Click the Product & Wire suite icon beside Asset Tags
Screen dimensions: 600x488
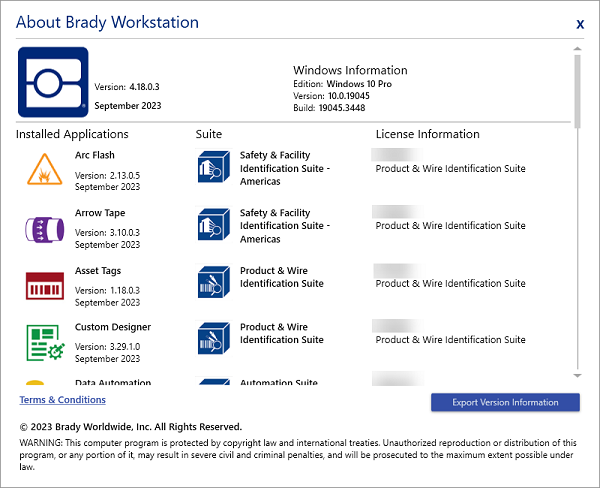click(215, 282)
